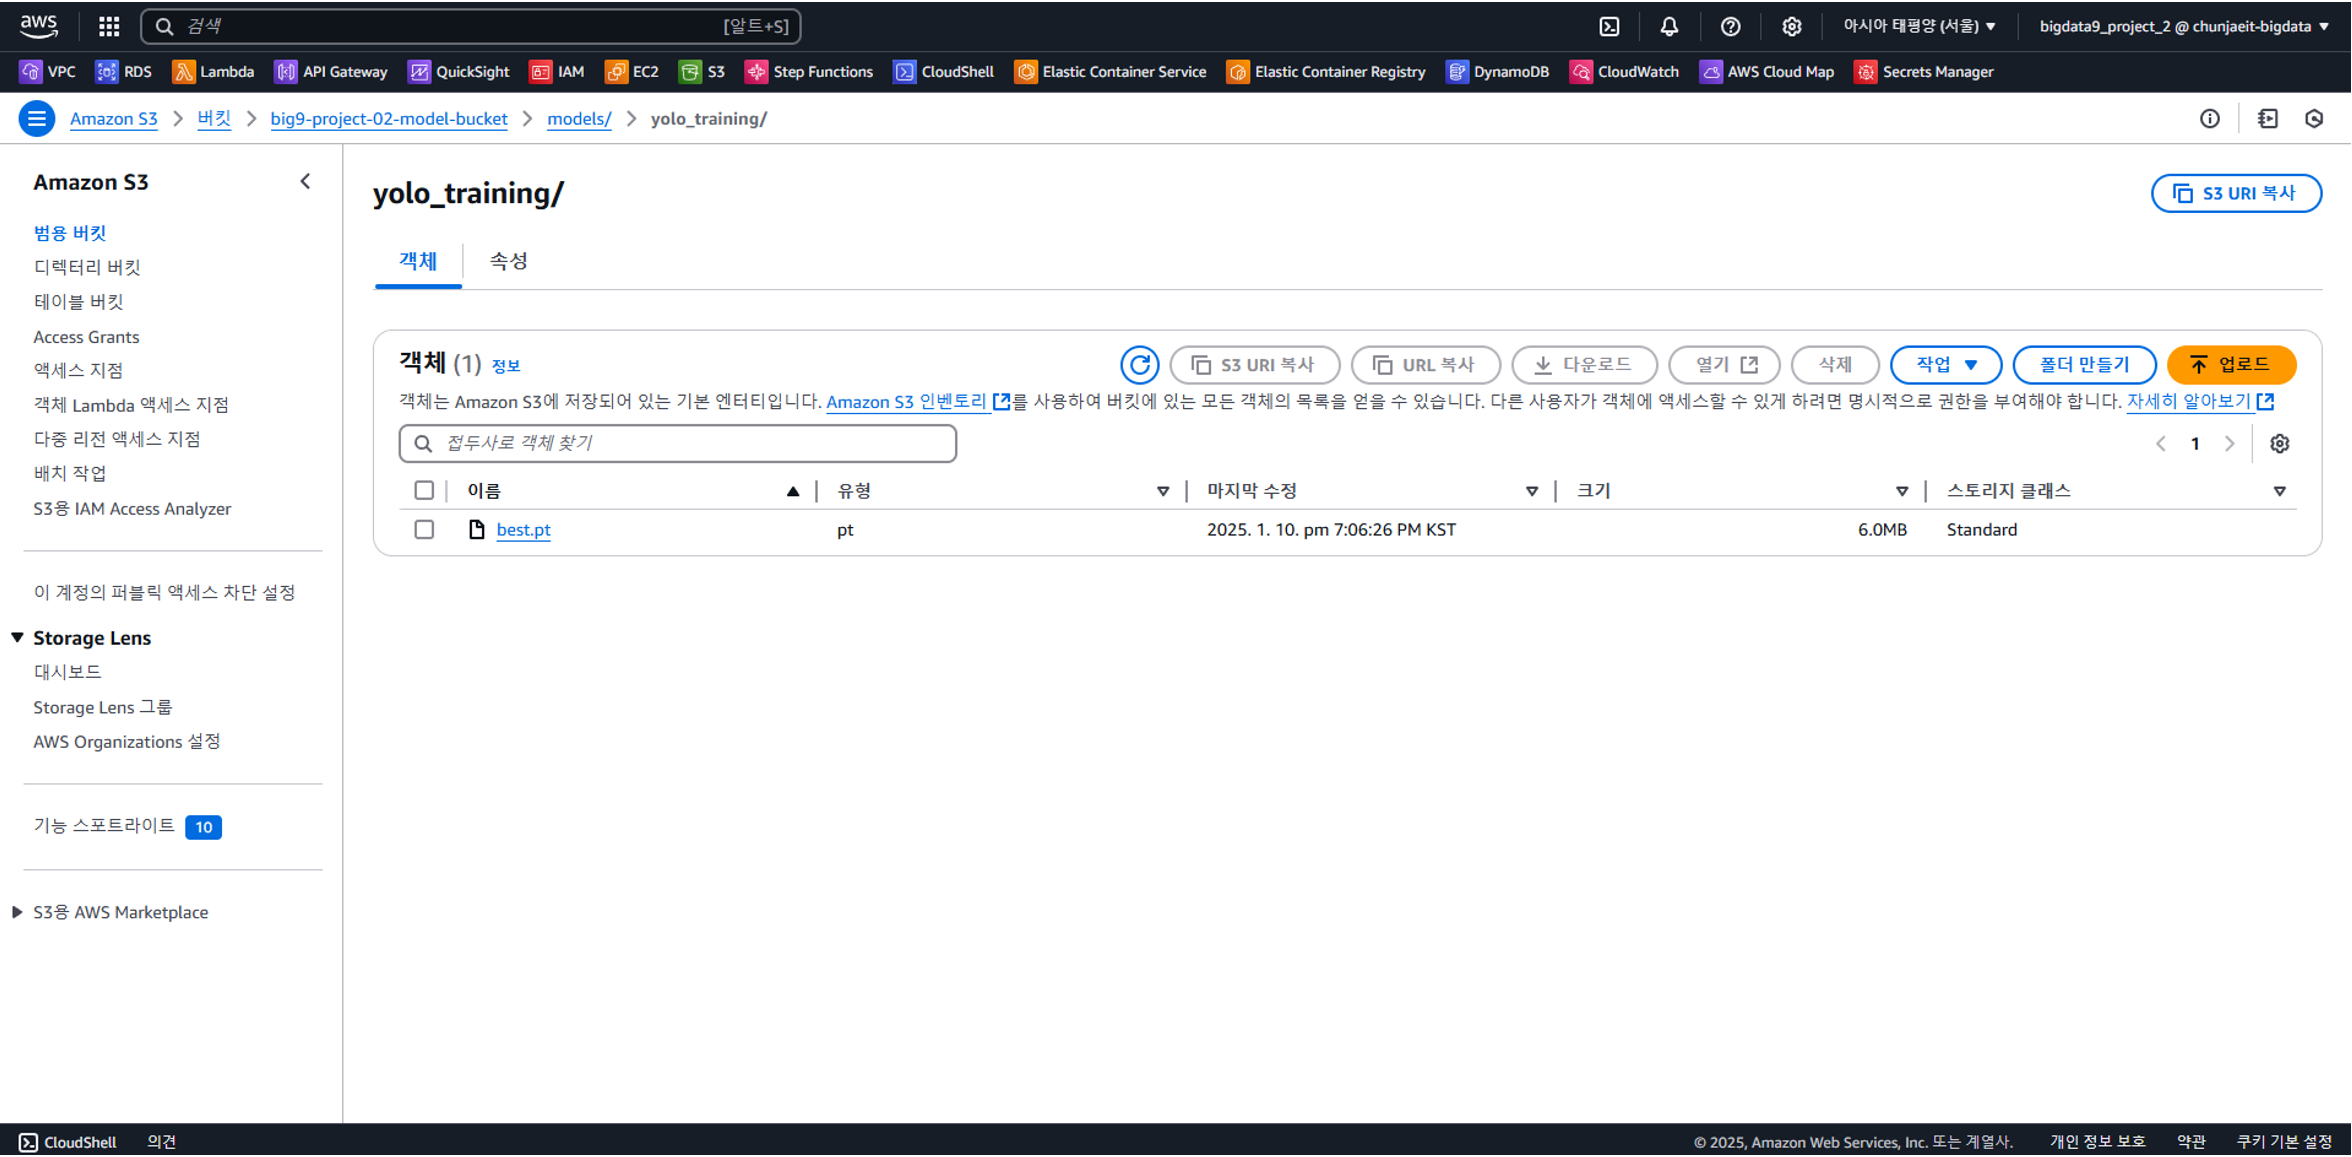Collapse the Storage Lens section
The image size is (2352, 1157).
[18, 638]
